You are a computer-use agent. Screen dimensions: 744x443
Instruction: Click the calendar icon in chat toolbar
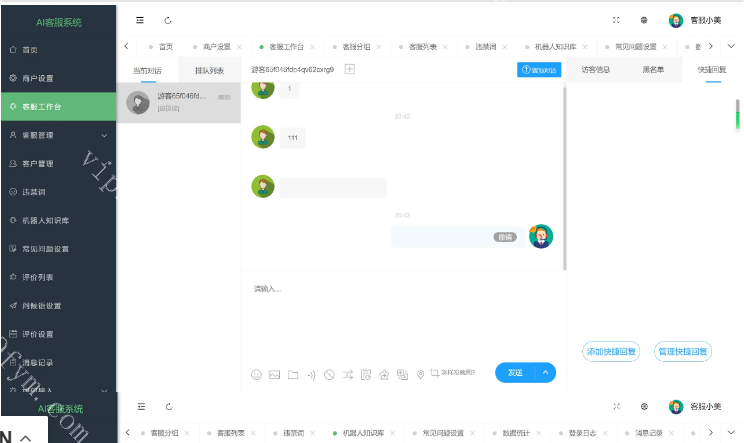click(x=366, y=375)
